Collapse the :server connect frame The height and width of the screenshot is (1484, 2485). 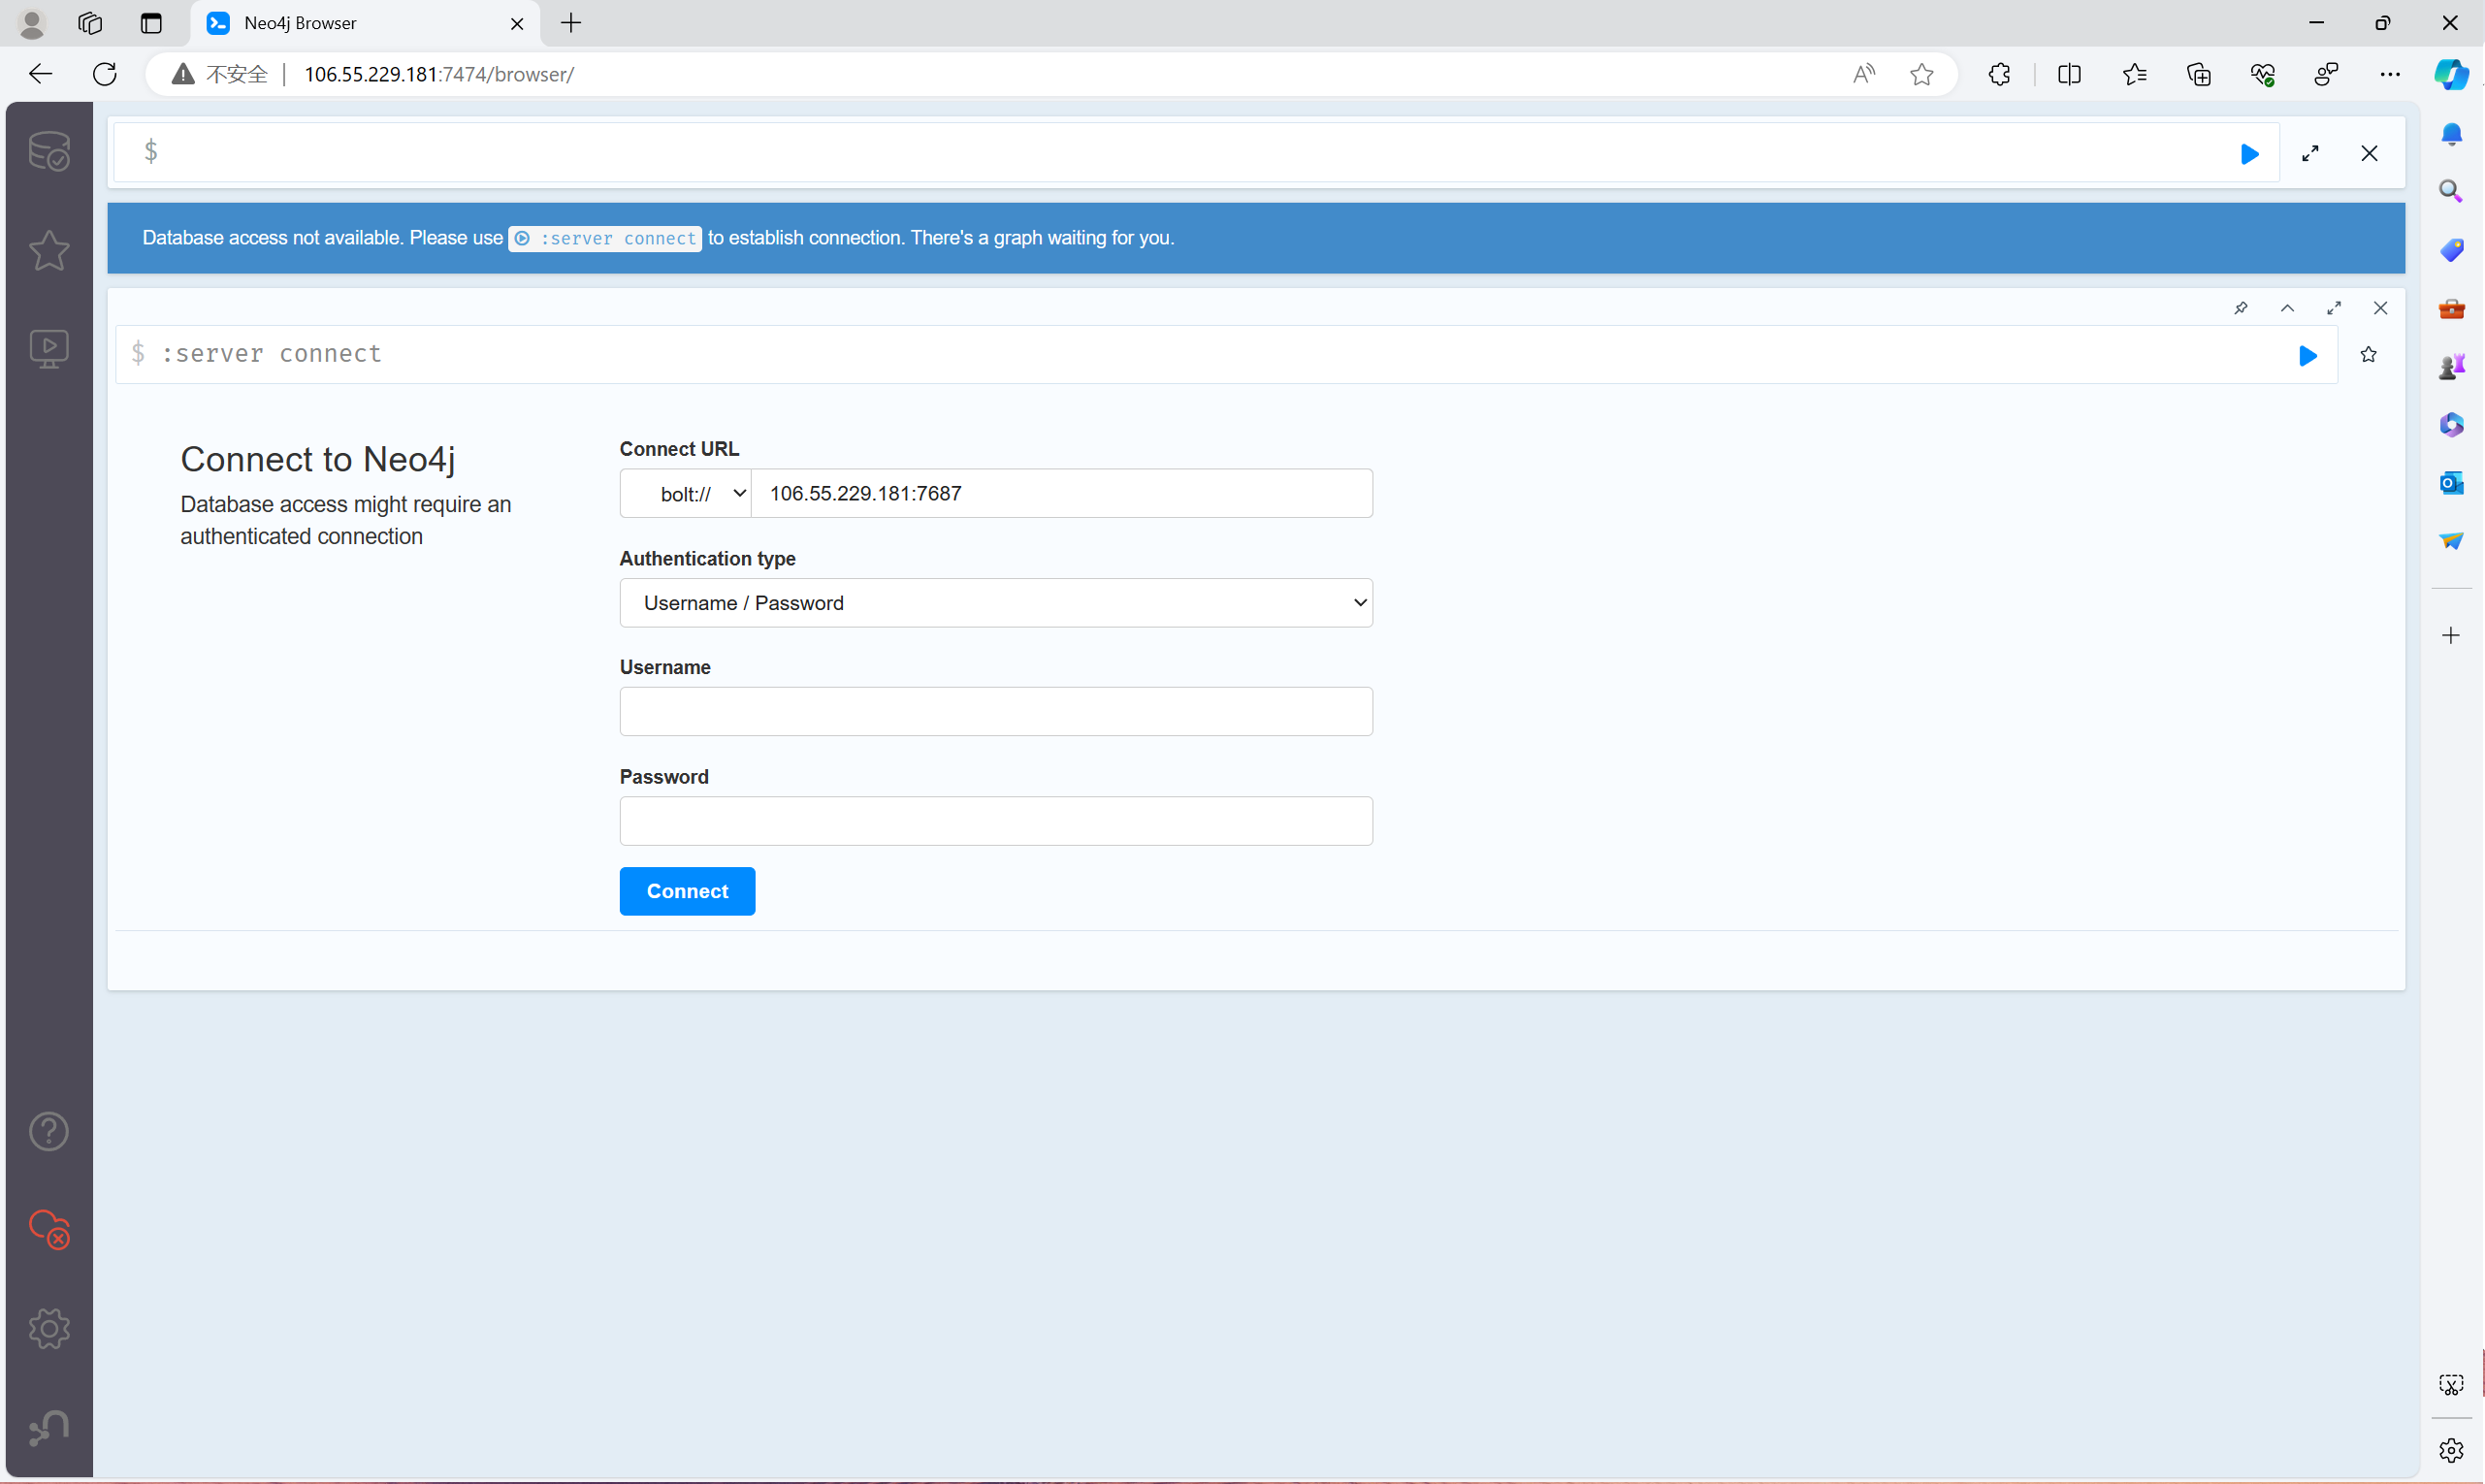2287,308
